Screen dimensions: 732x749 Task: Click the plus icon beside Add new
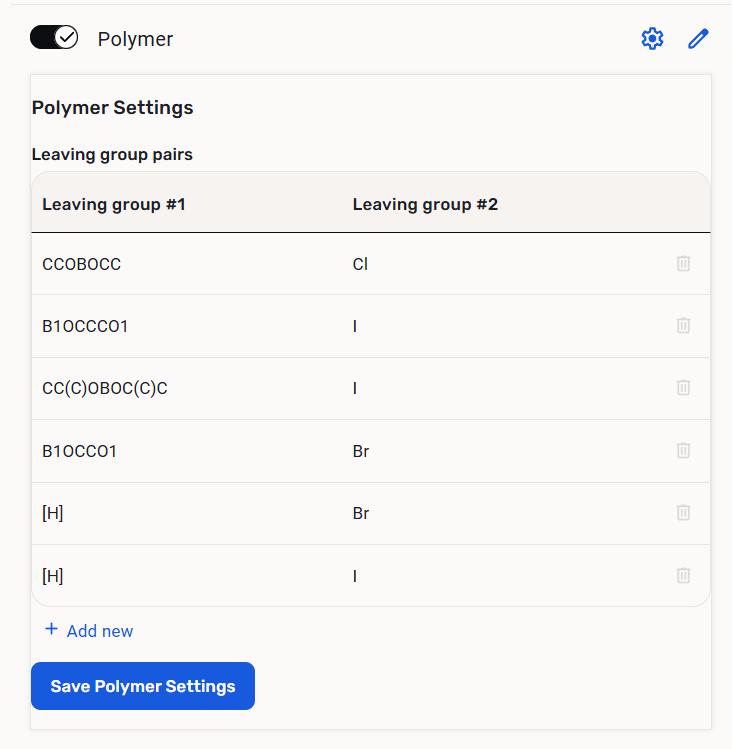tap(52, 630)
